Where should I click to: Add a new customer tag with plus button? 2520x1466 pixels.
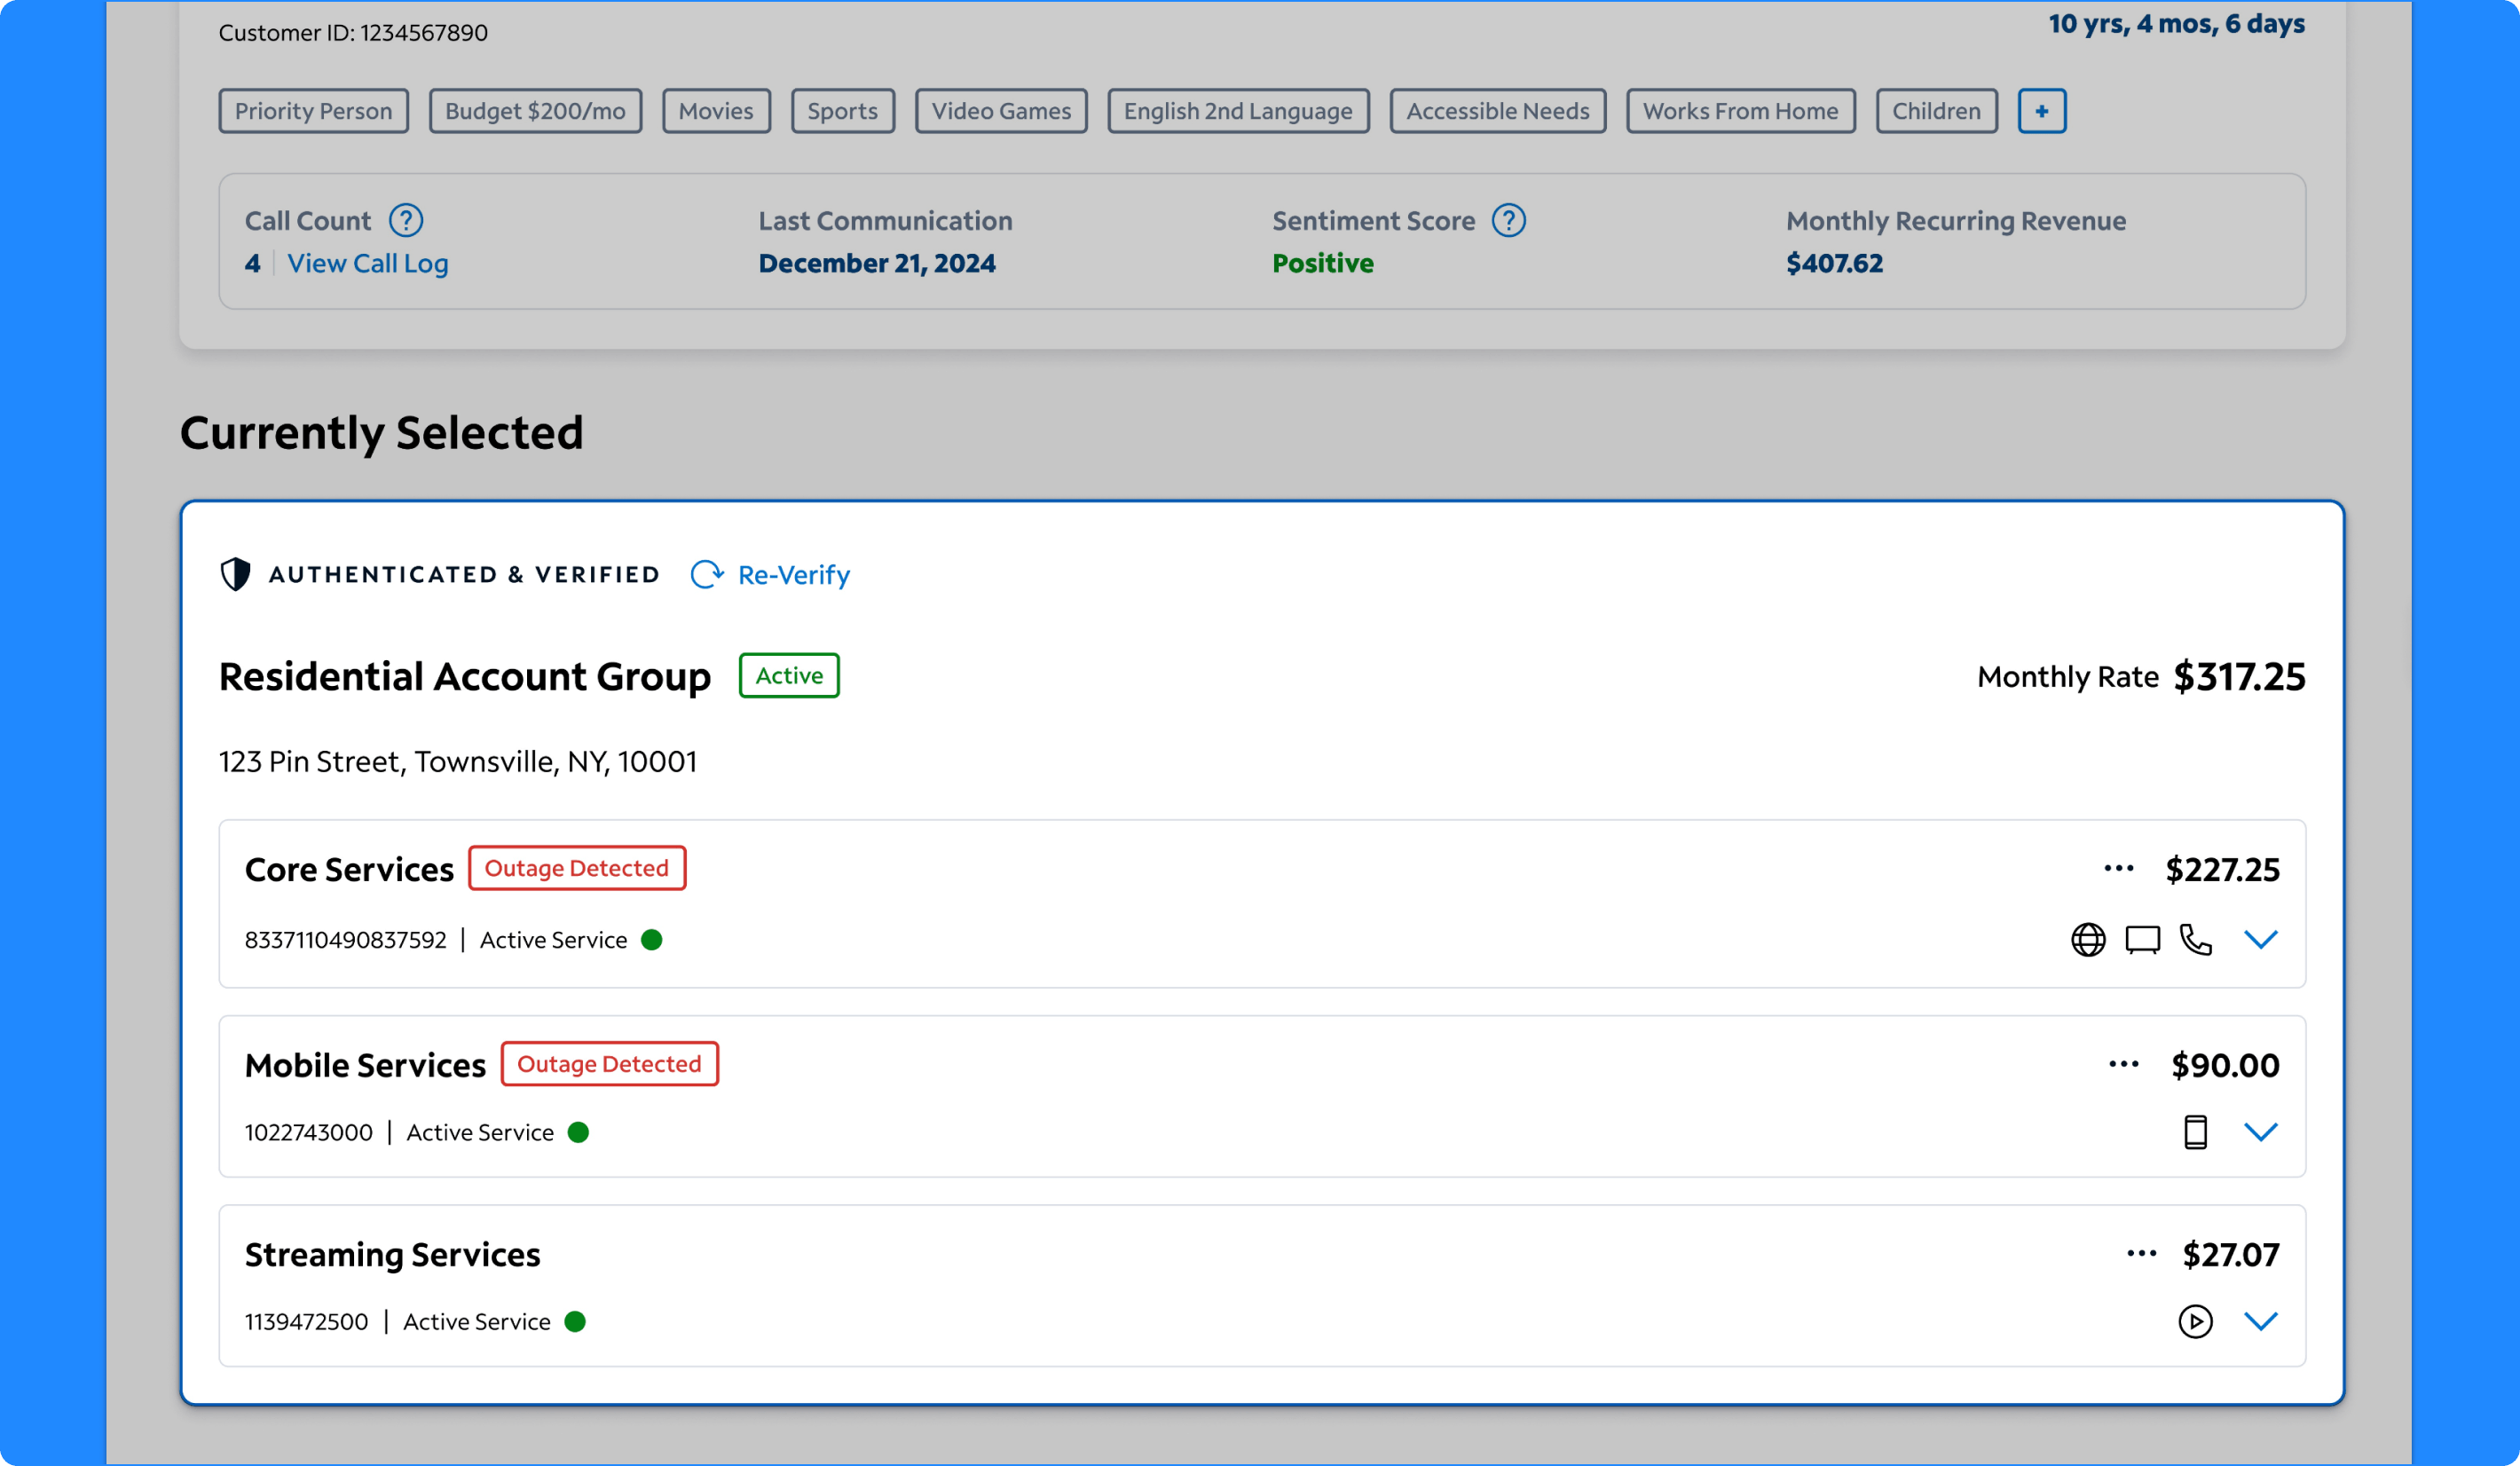[x=2041, y=111]
